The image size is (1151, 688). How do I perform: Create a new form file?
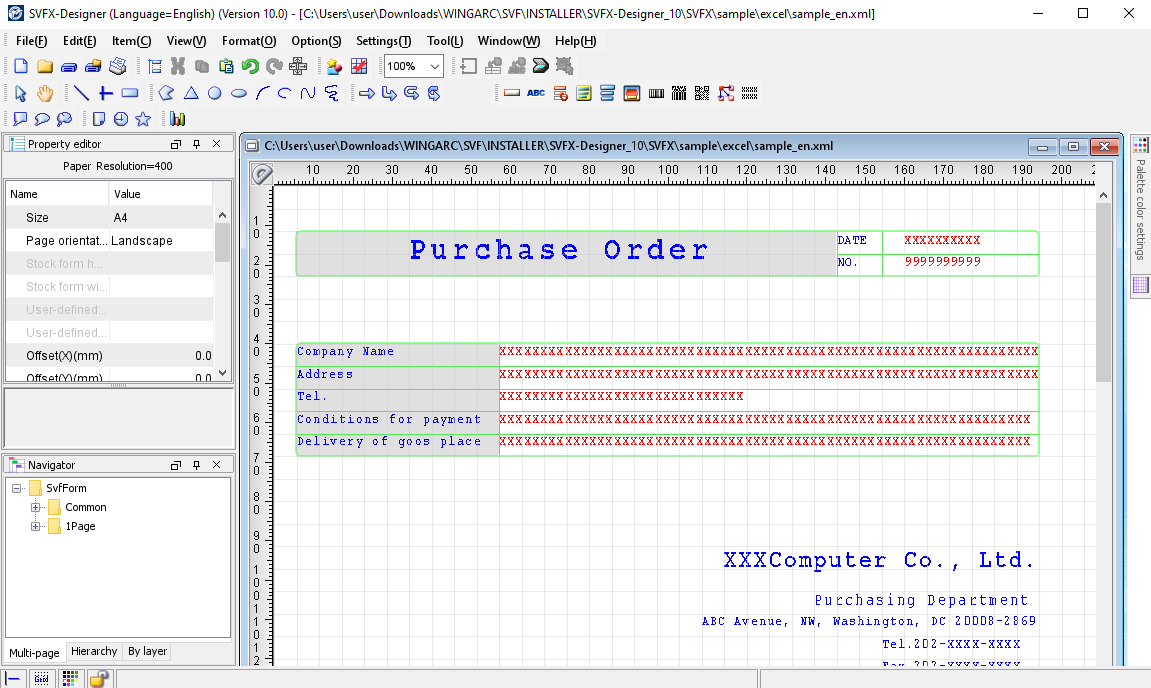21,66
